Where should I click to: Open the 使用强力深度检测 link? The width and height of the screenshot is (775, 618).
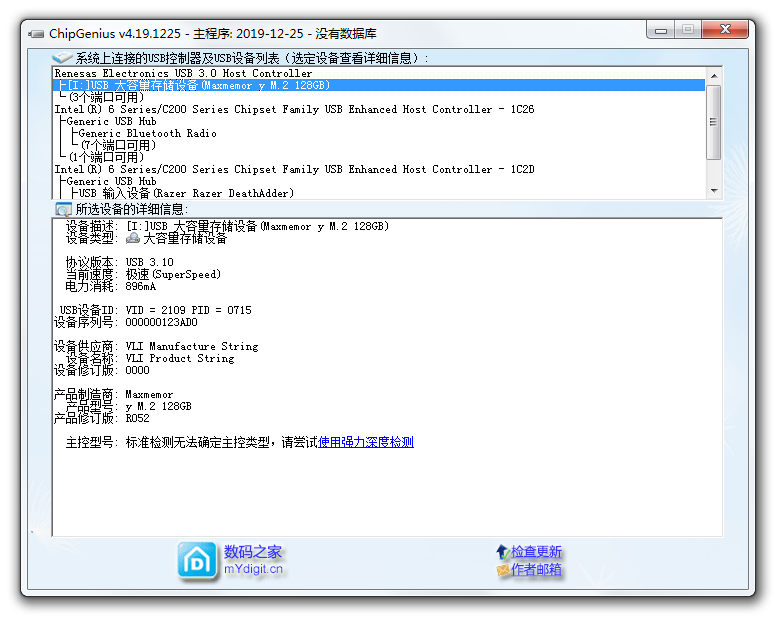[365, 442]
